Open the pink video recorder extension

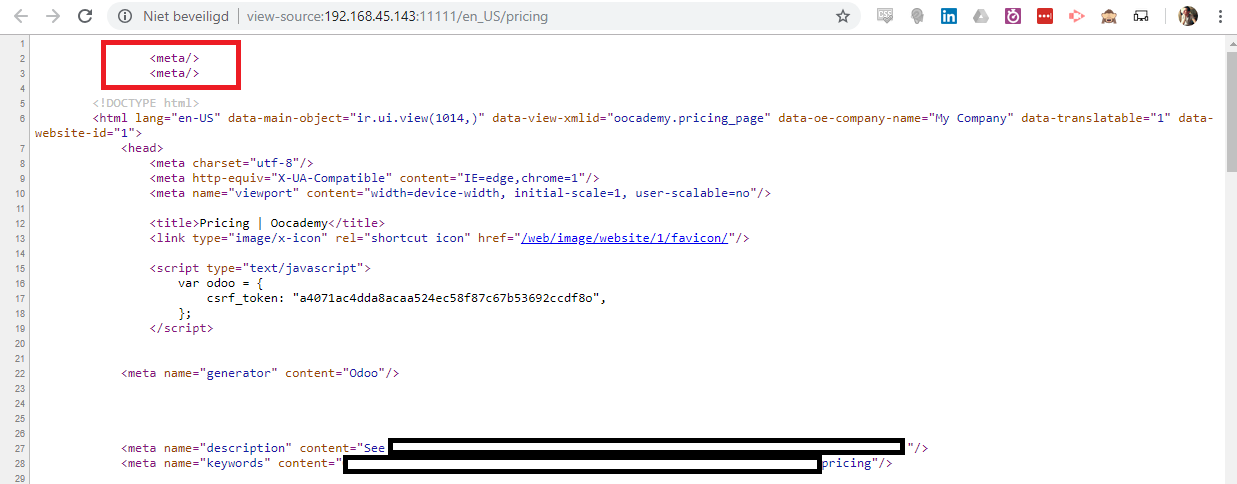point(1077,16)
